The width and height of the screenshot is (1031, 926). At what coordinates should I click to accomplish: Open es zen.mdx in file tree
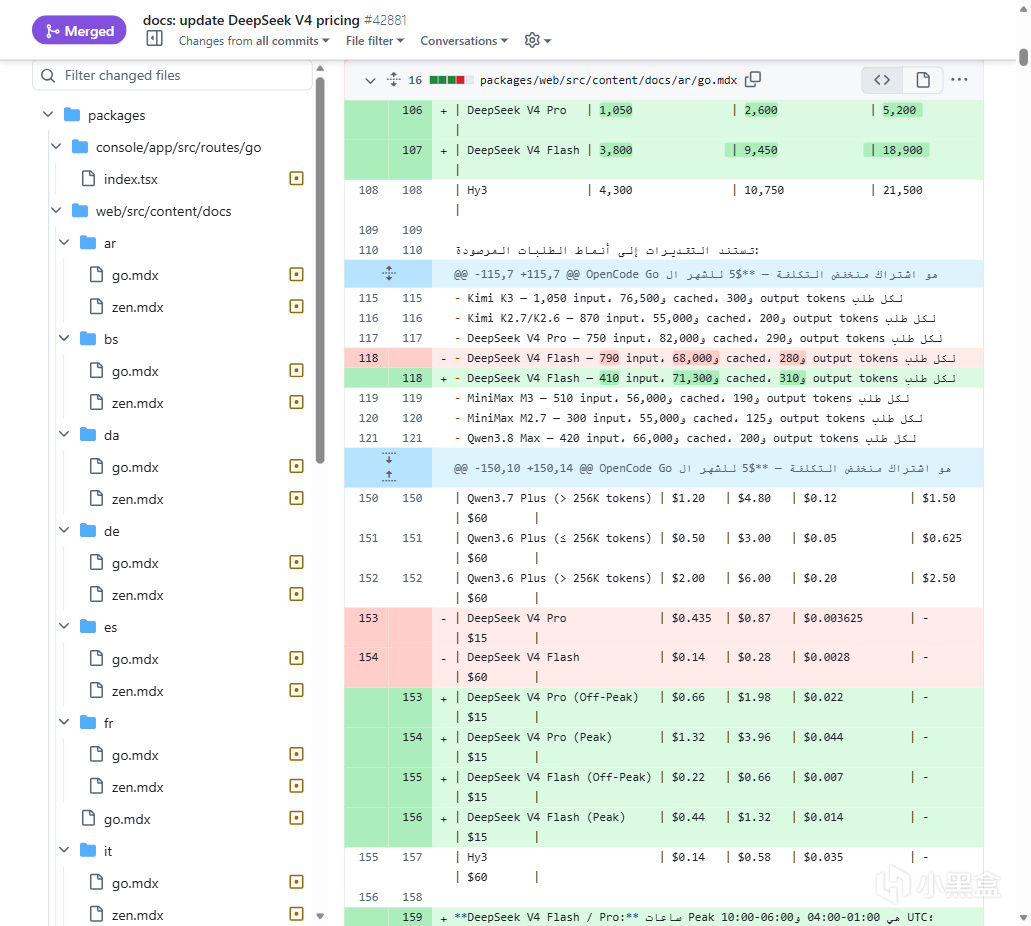tap(137, 691)
